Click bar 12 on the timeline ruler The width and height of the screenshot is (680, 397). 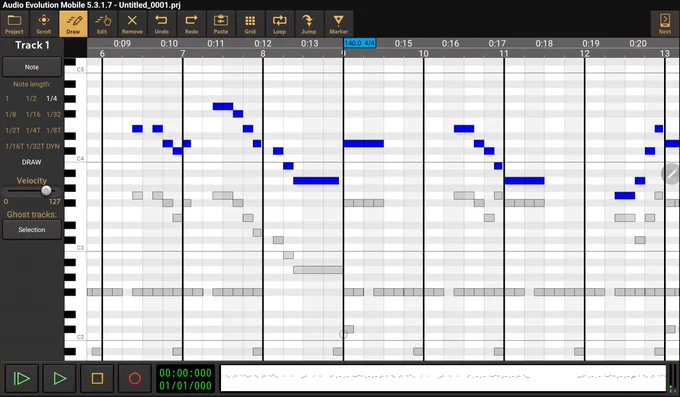[585, 54]
